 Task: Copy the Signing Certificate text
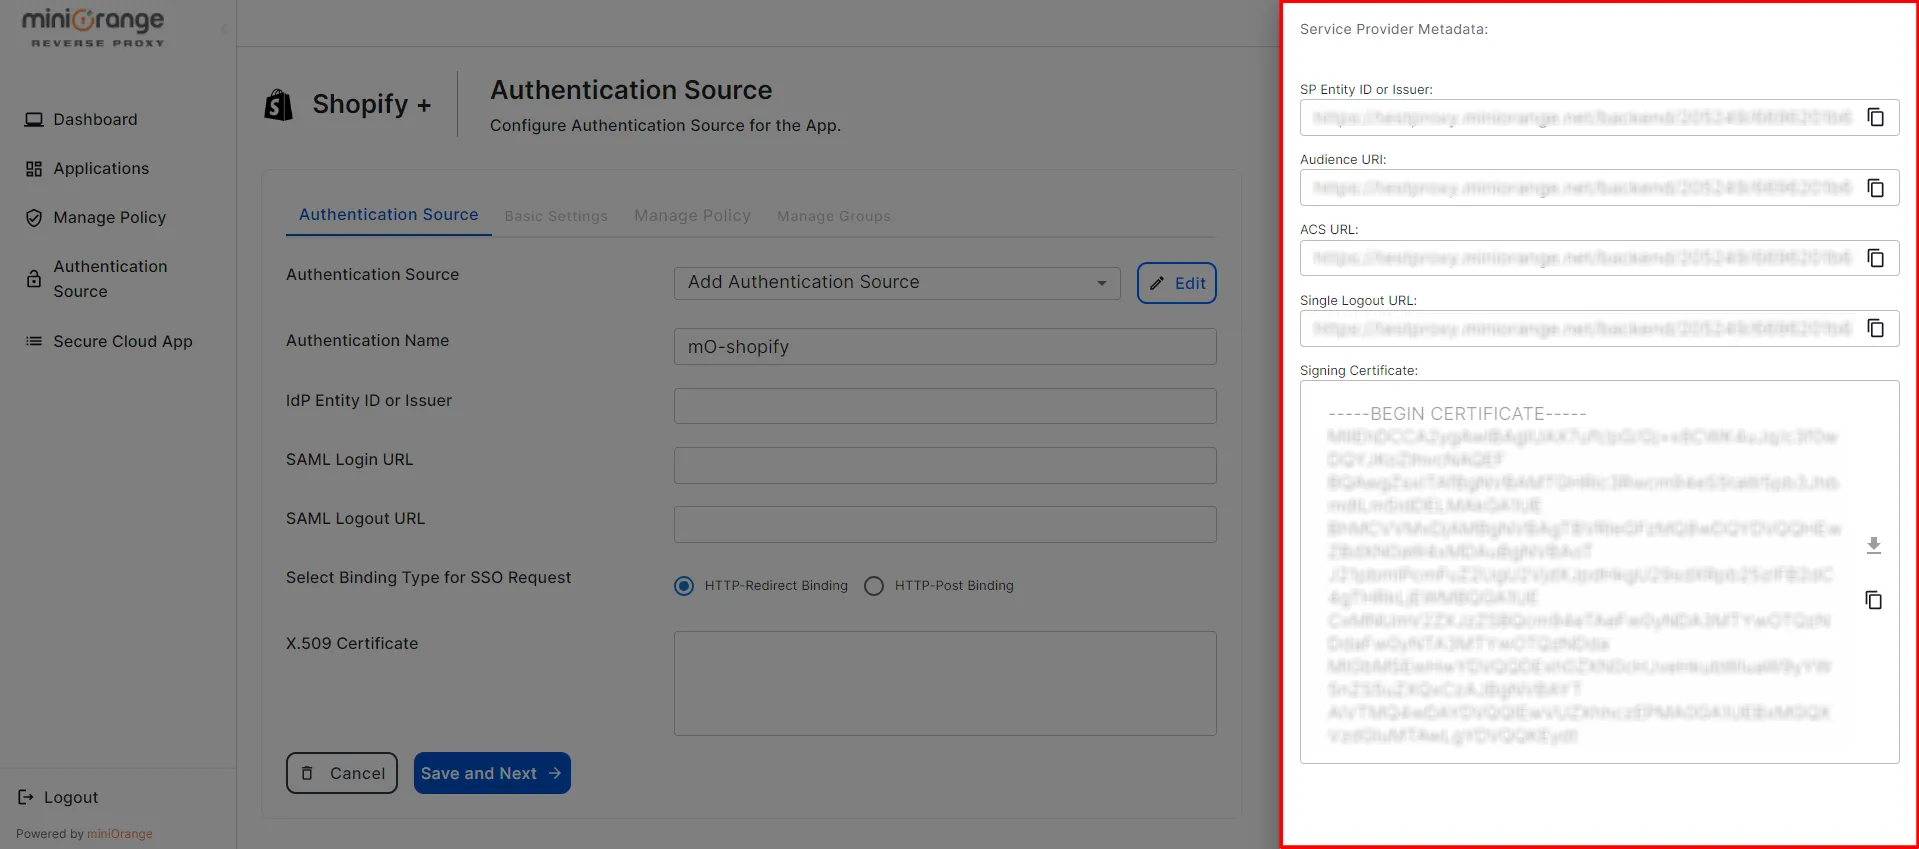[1874, 600]
